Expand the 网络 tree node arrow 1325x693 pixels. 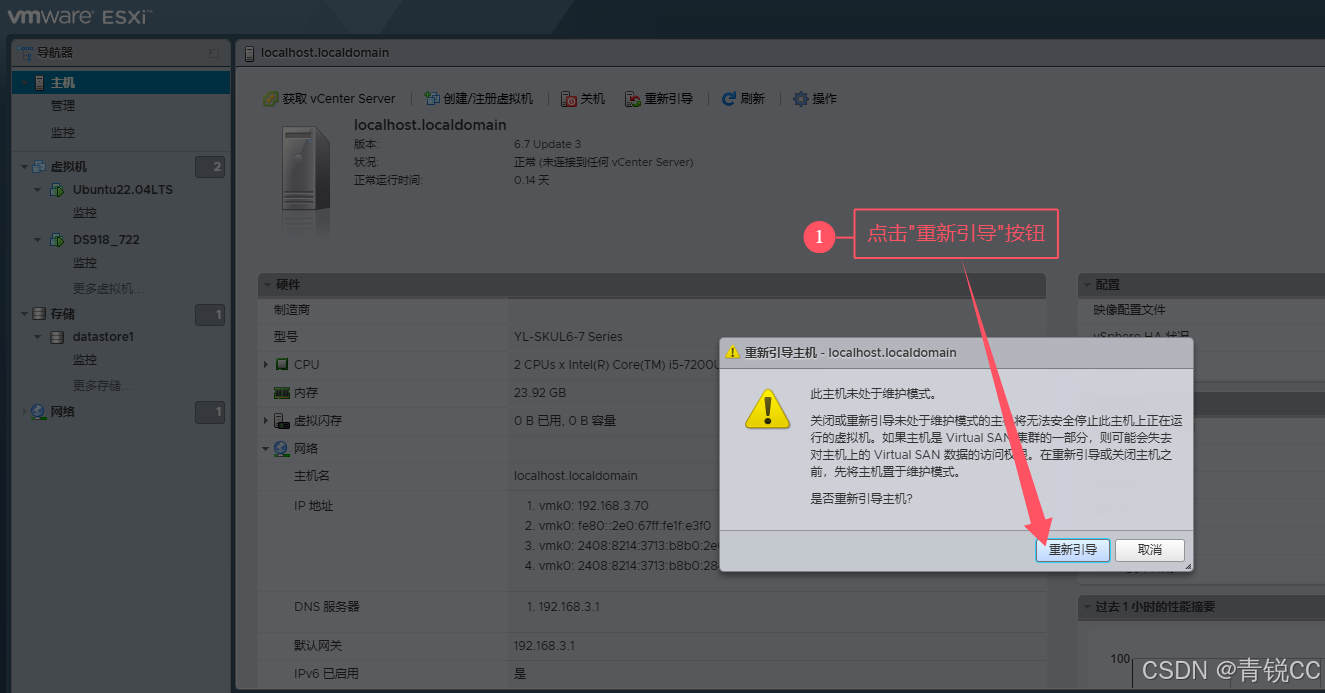[x=24, y=412]
